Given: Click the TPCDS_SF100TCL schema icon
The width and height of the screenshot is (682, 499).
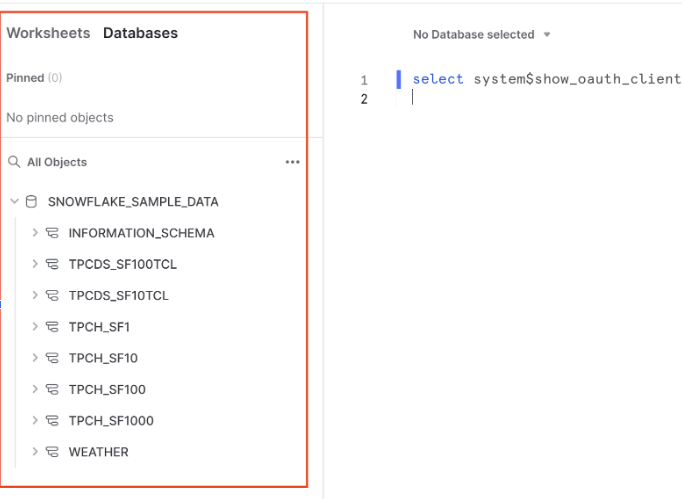Looking at the screenshot, I should pos(52,264).
